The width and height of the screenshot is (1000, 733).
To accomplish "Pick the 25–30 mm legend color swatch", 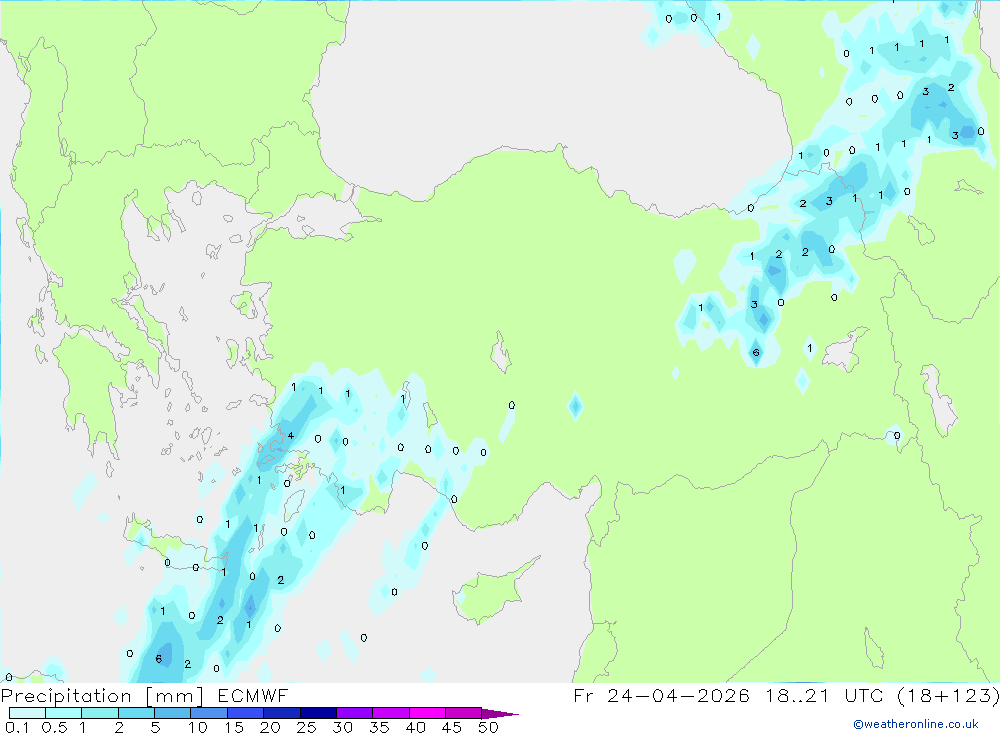I will click(x=318, y=713).
